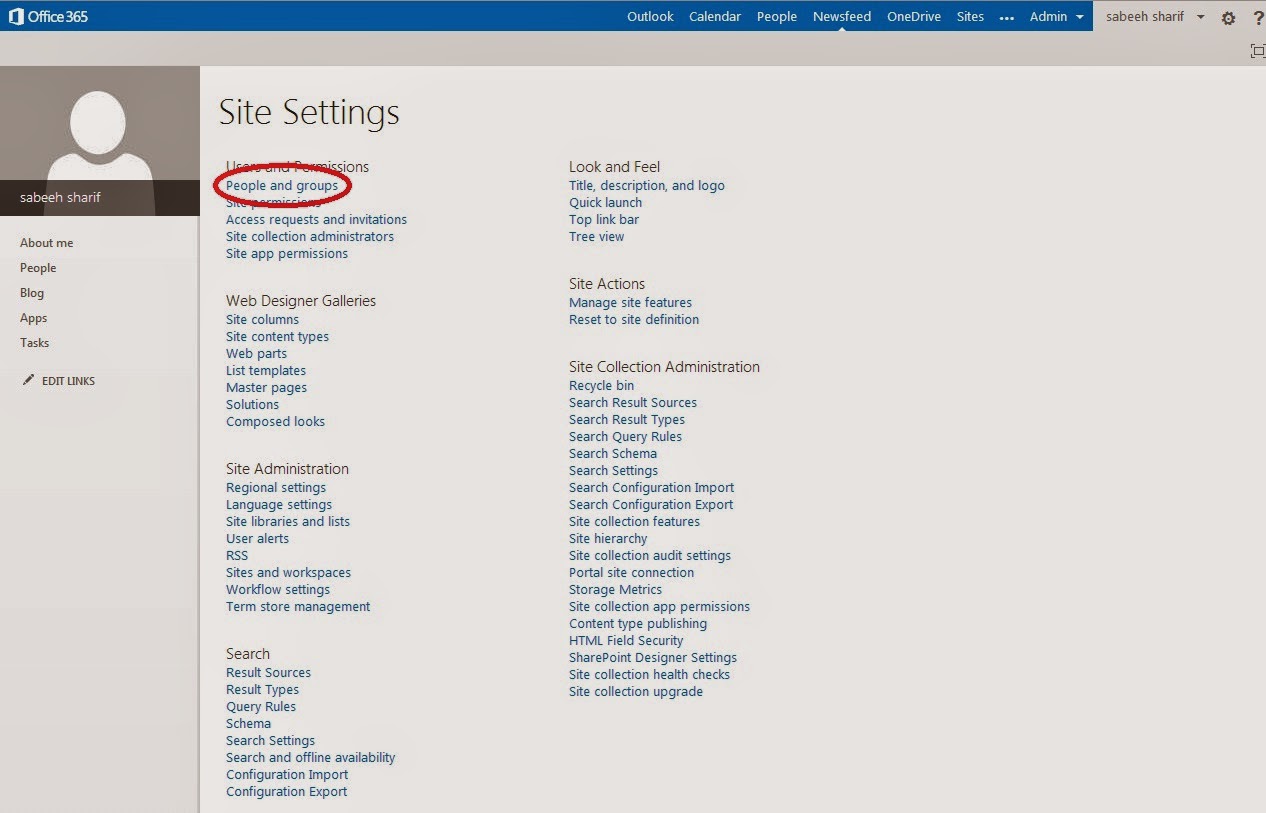Open the site Recycle bin
This screenshot has width=1266, height=813.
coord(601,385)
